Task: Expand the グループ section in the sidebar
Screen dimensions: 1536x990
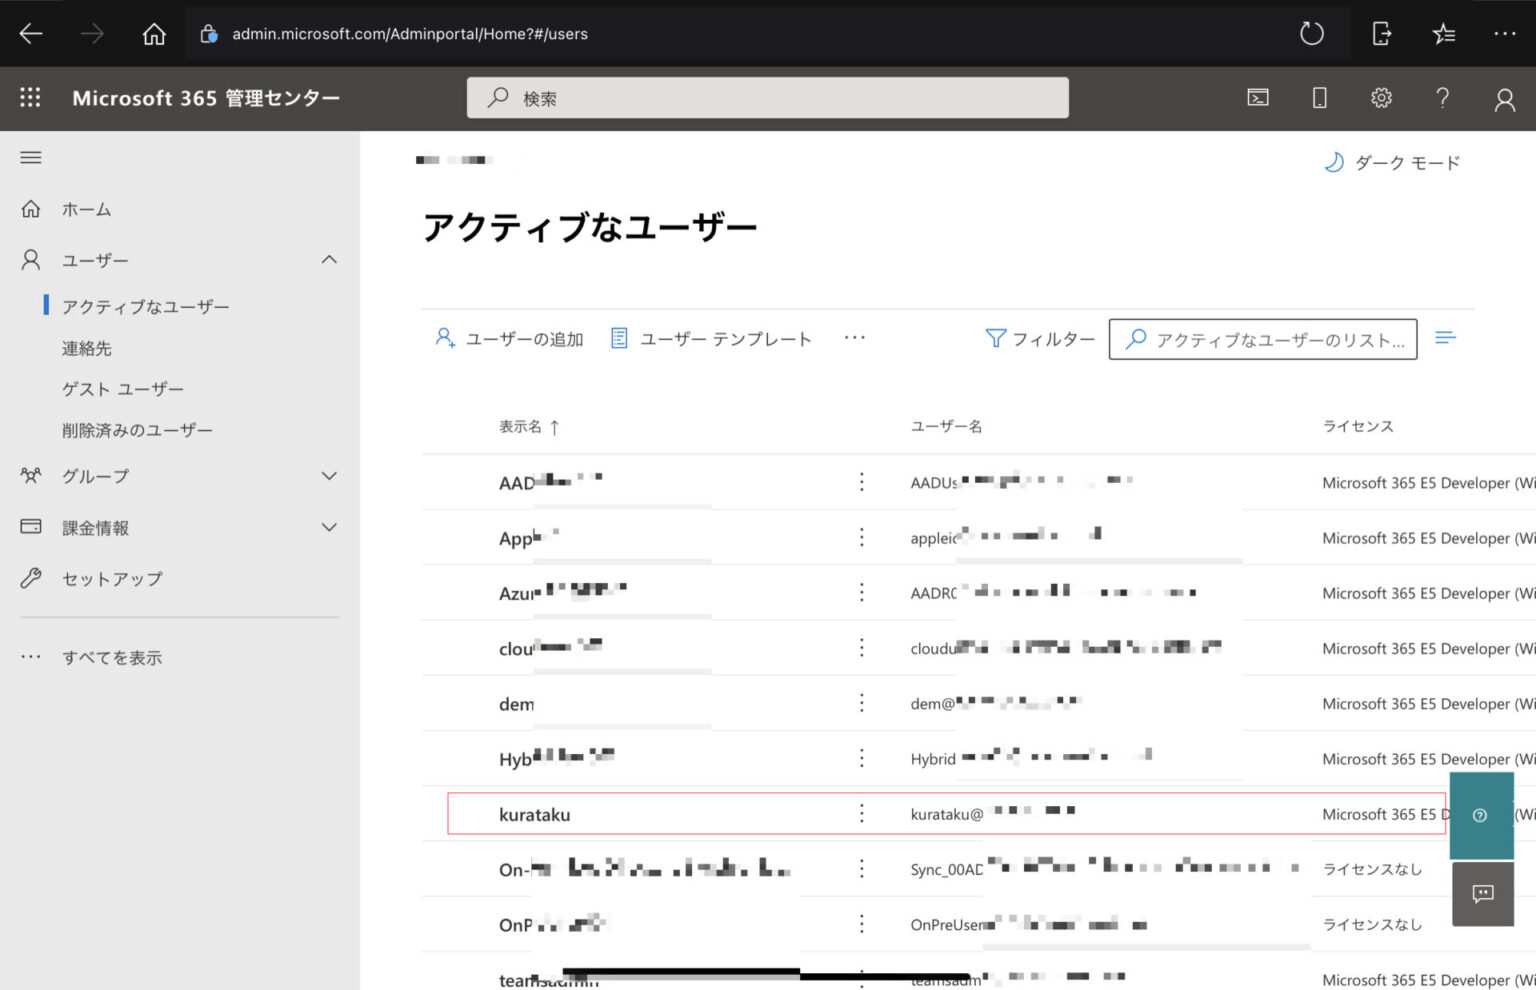Action: [329, 476]
